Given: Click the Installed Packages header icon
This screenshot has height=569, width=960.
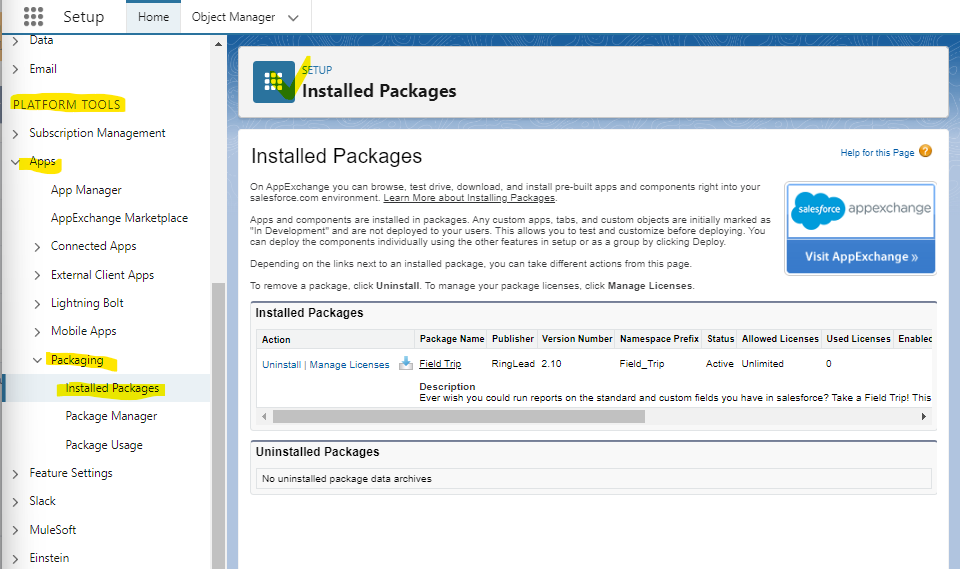Looking at the screenshot, I should click(x=274, y=81).
